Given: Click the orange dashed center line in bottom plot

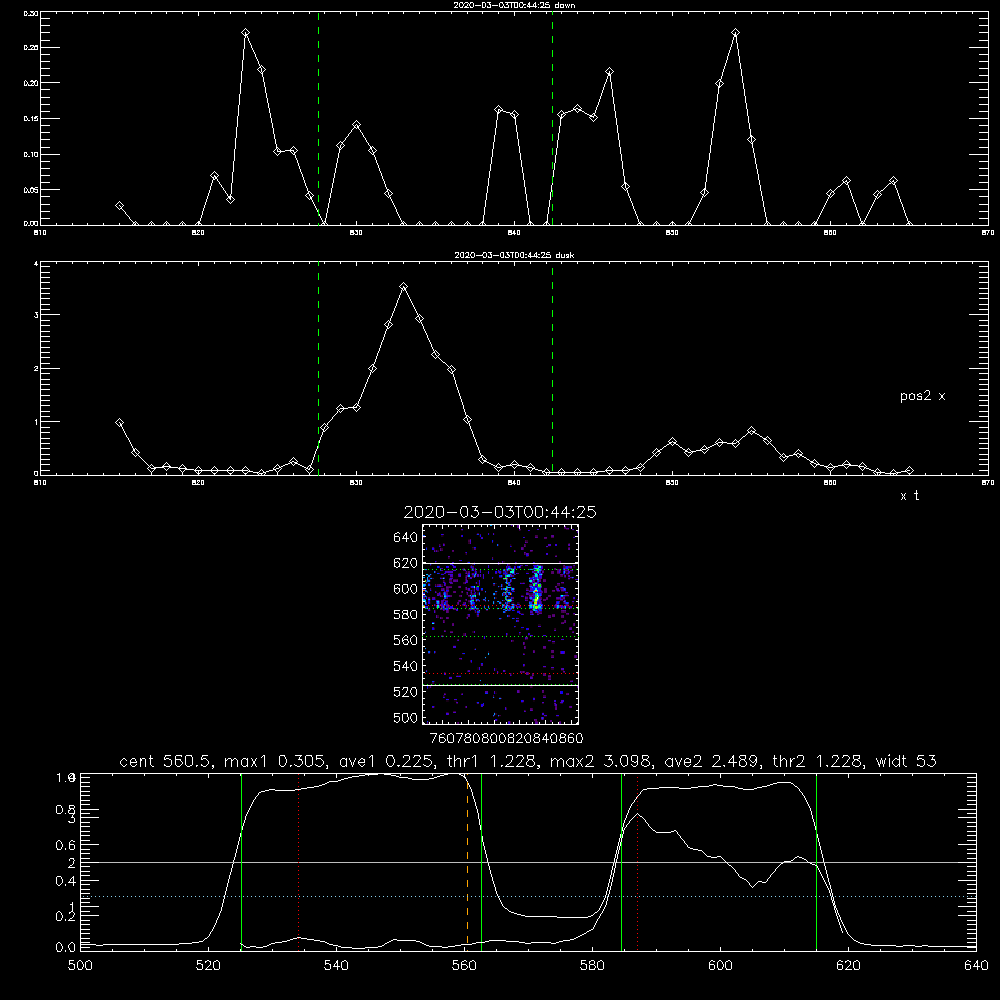Looking at the screenshot, I should (x=467, y=861).
